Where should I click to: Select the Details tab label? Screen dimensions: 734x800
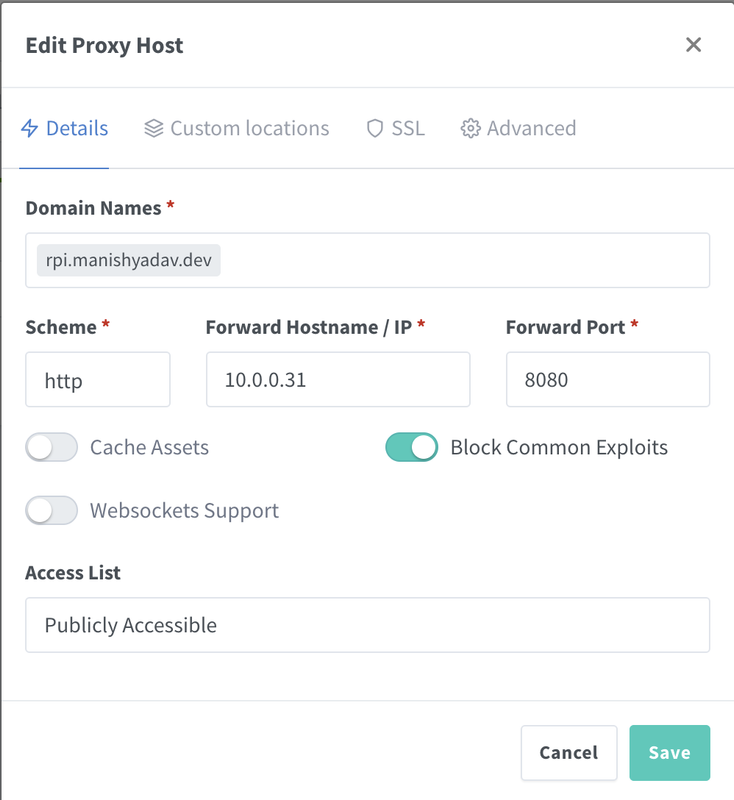[77, 129]
